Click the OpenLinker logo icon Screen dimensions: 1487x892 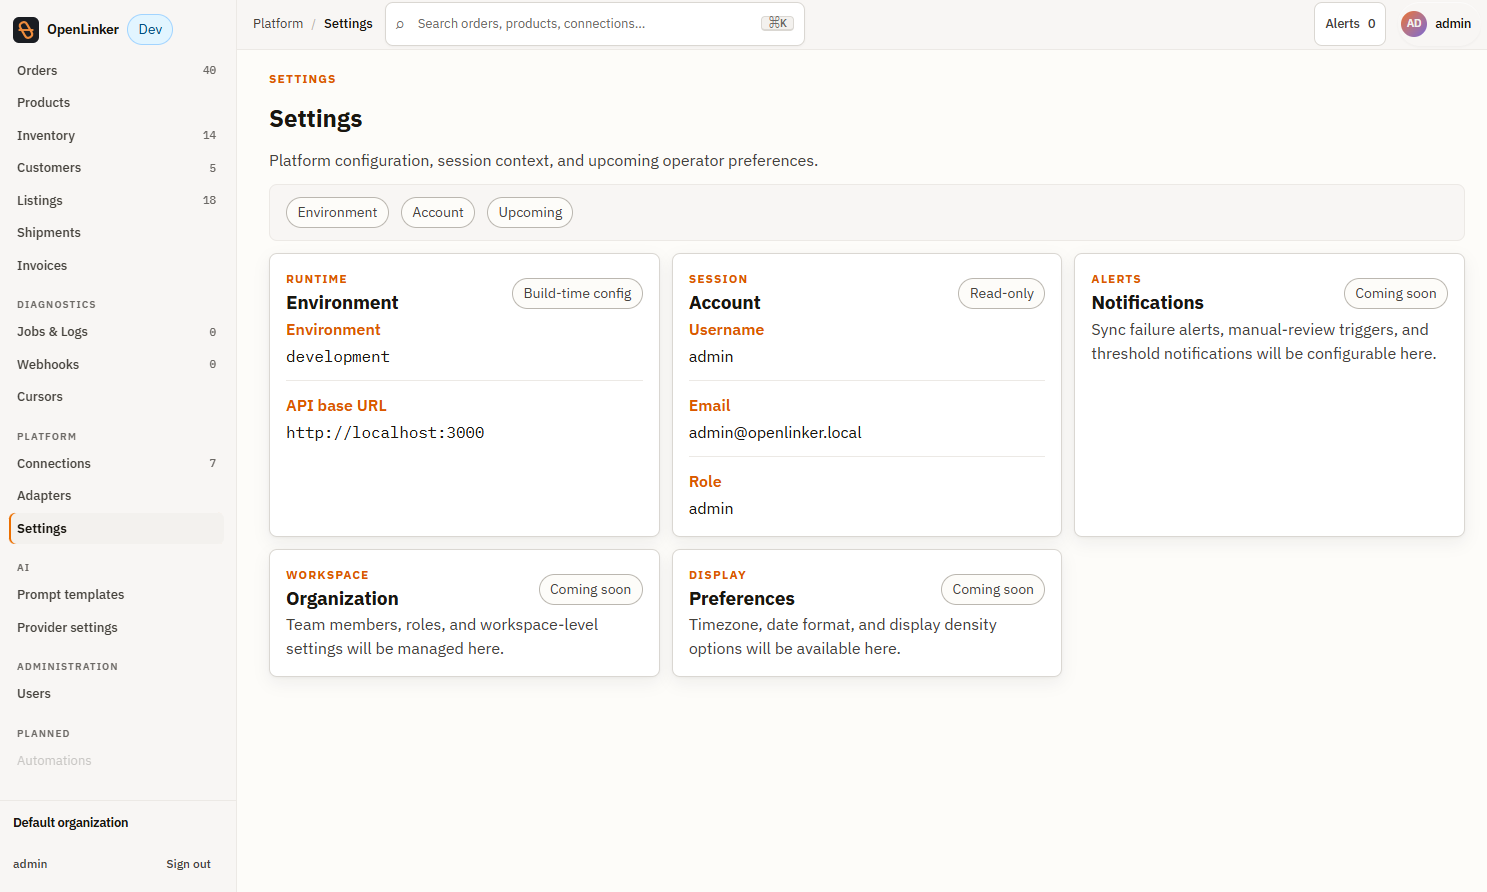[x=26, y=29]
